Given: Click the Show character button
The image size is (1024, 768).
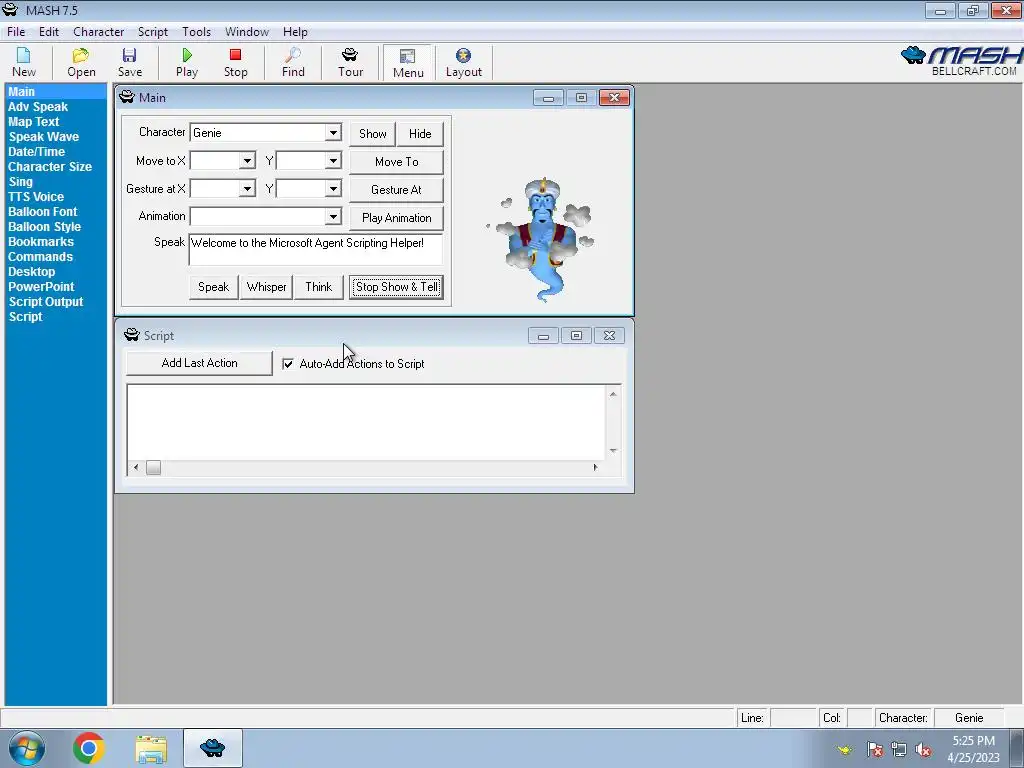Looking at the screenshot, I should point(372,133).
